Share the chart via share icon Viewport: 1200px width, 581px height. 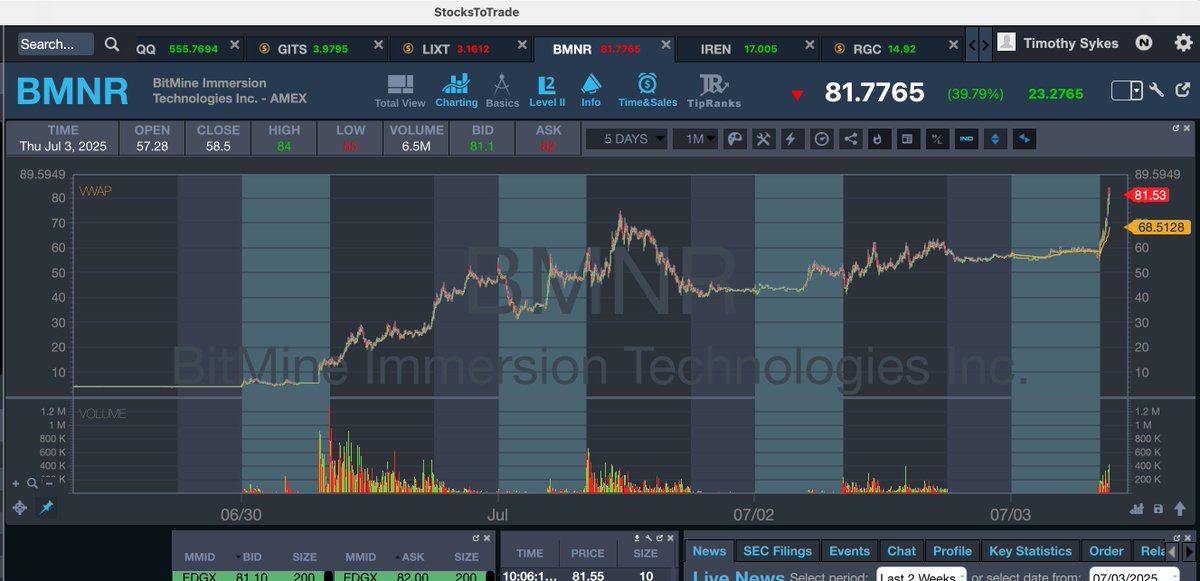(850, 139)
